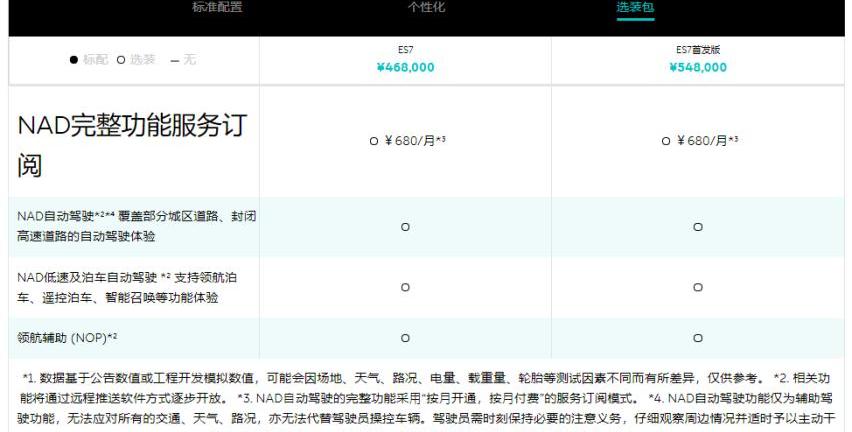The image size is (852, 432).
Task: Click the optional circle for 领航辅助 NOP under ES7
Action: 405,338
